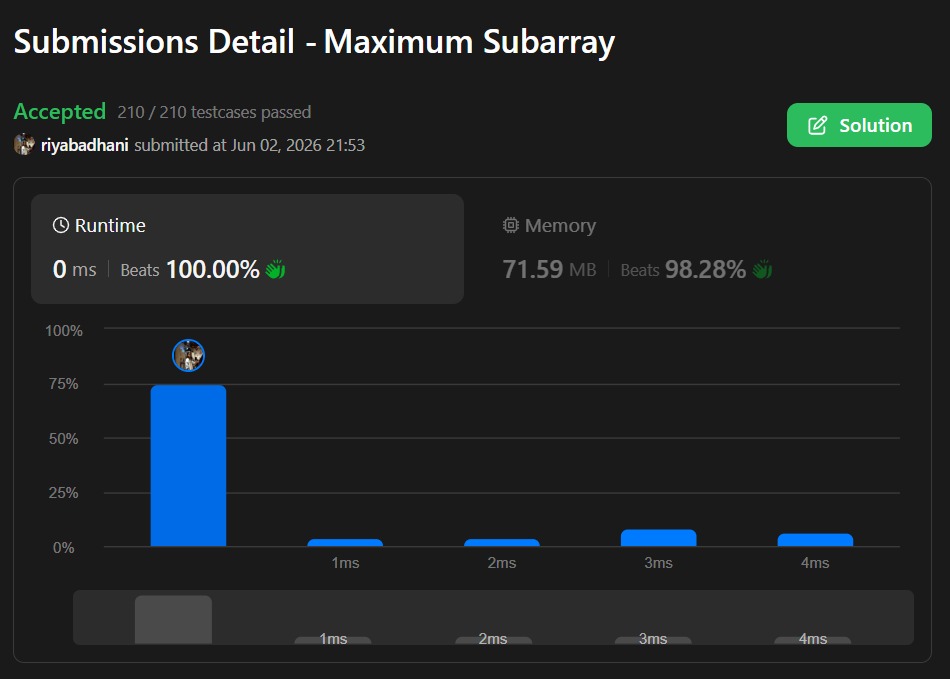Click the 'submitted at Jun 02, 2026 21:53' text
Screen dimensions: 950x679
(x=250, y=145)
